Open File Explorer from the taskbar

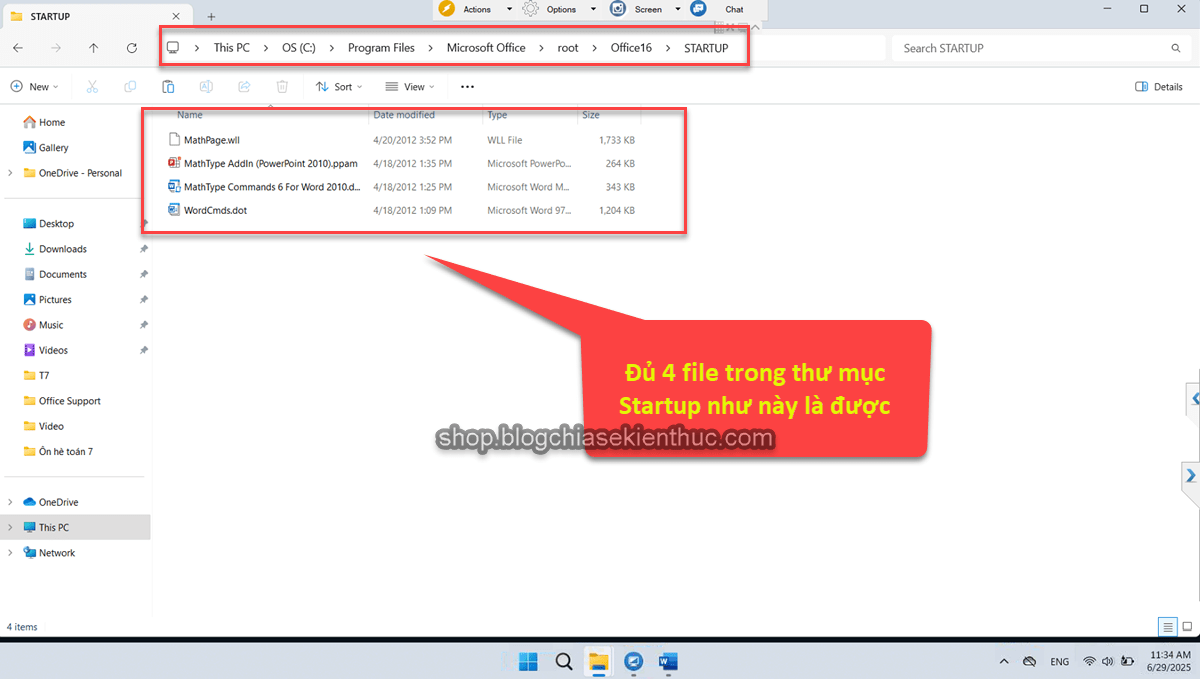click(x=598, y=661)
